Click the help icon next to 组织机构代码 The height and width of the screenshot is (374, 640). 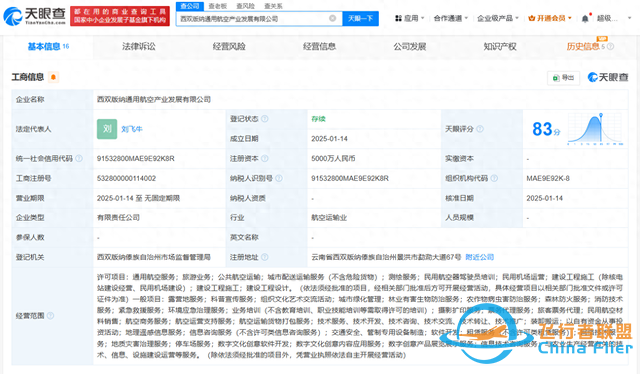coord(494,178)
